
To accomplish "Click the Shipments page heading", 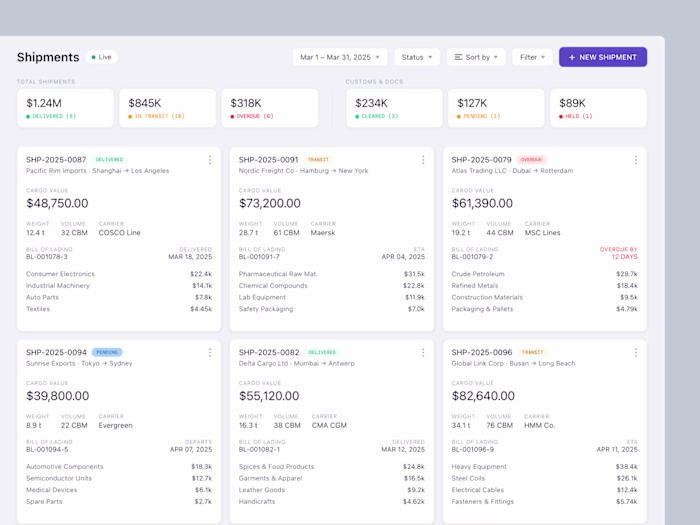I will click(x=48, y=57).
